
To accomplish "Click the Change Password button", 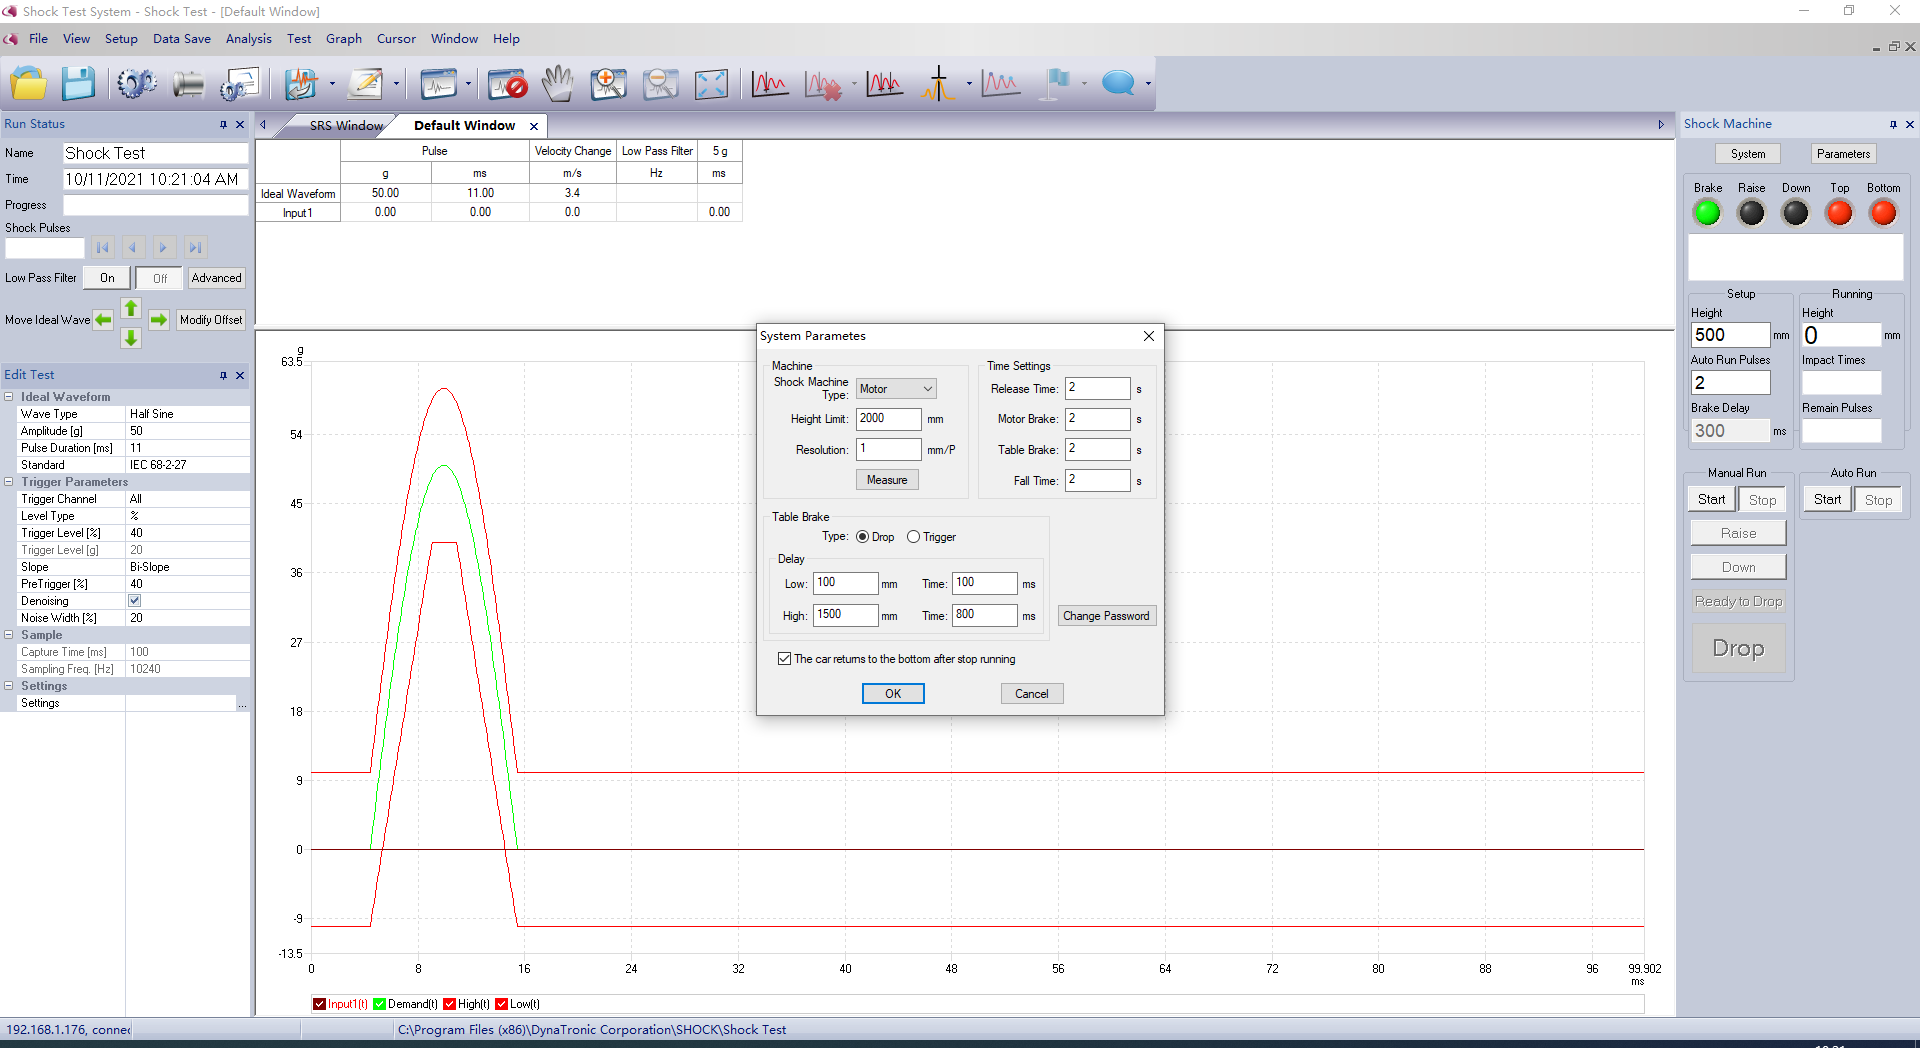I will point(1106,616).
